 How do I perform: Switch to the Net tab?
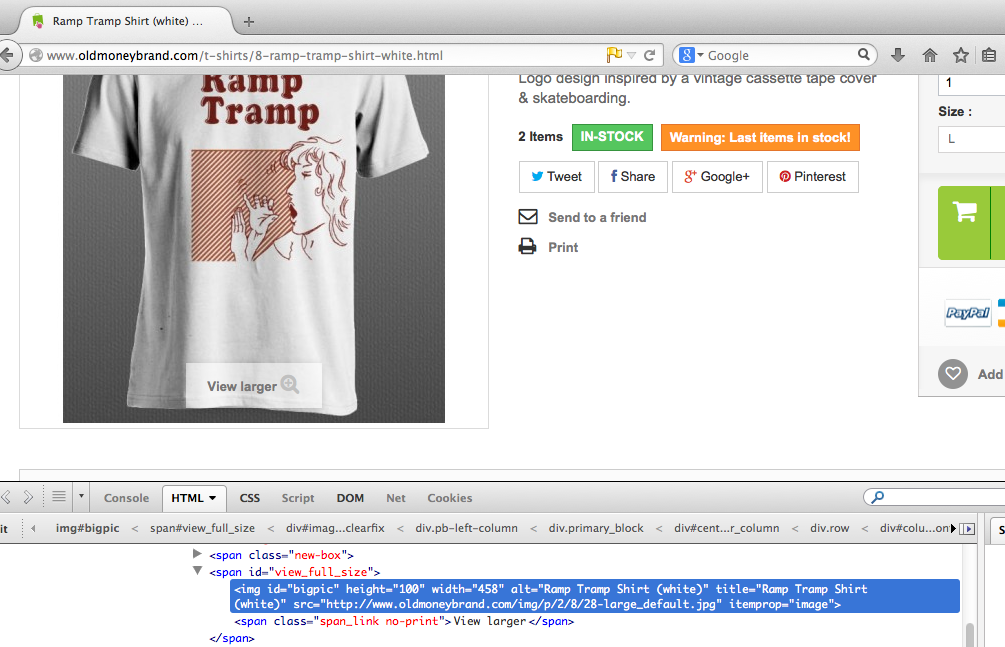tap(396, 498)
